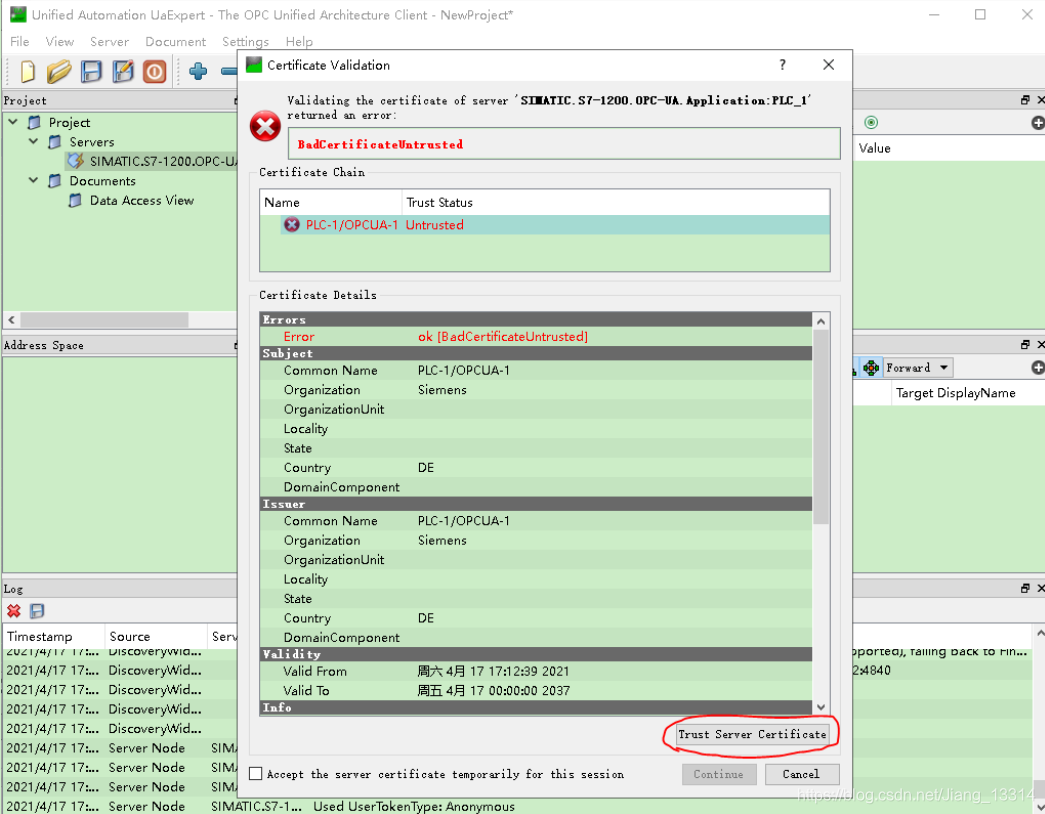The image size is (1045, 814).
Task: Click the Log panel scroll-up arrow
Action: (x=1039, y=631)
